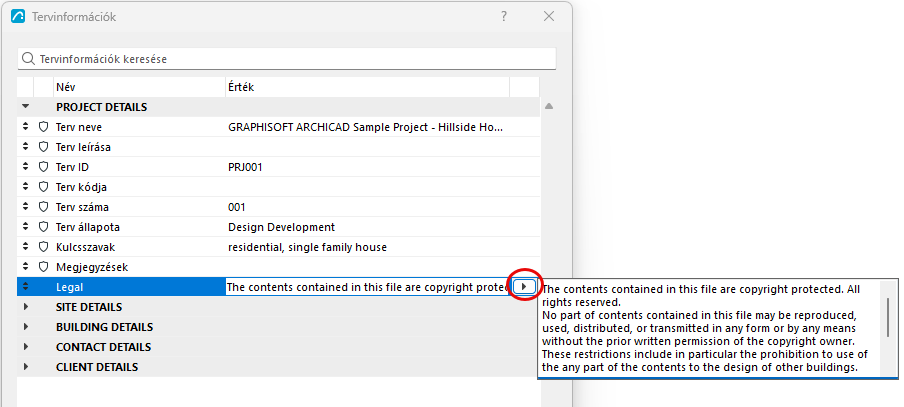
Task: Click the empty Terv kódja value cell
Action: tap(367, 187)
